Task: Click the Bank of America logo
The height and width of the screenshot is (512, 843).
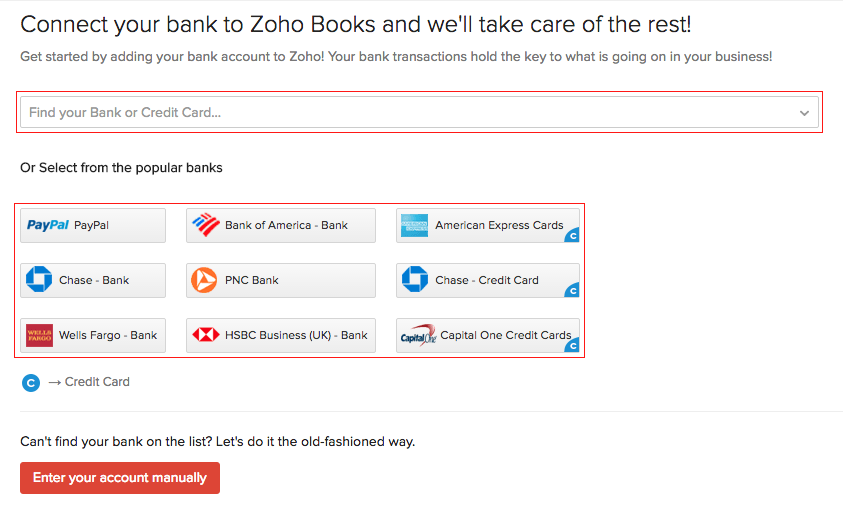Action: click(205, 226)
